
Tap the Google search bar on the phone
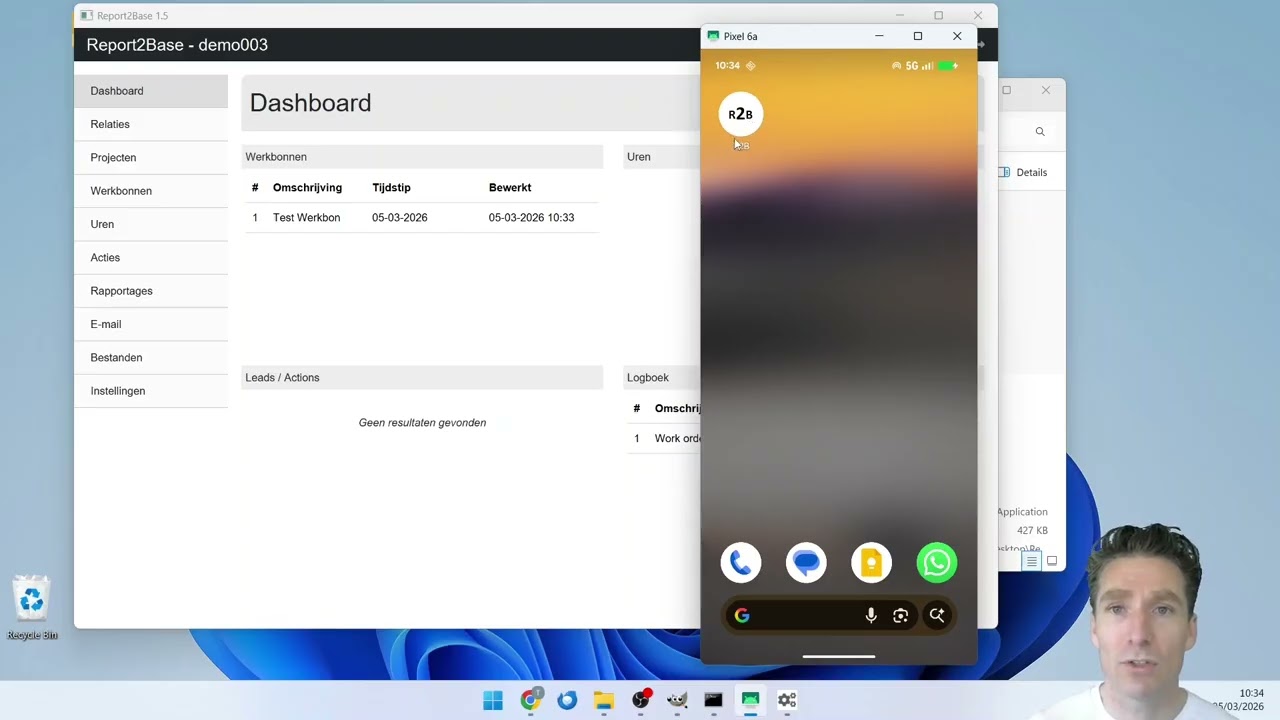839,616
